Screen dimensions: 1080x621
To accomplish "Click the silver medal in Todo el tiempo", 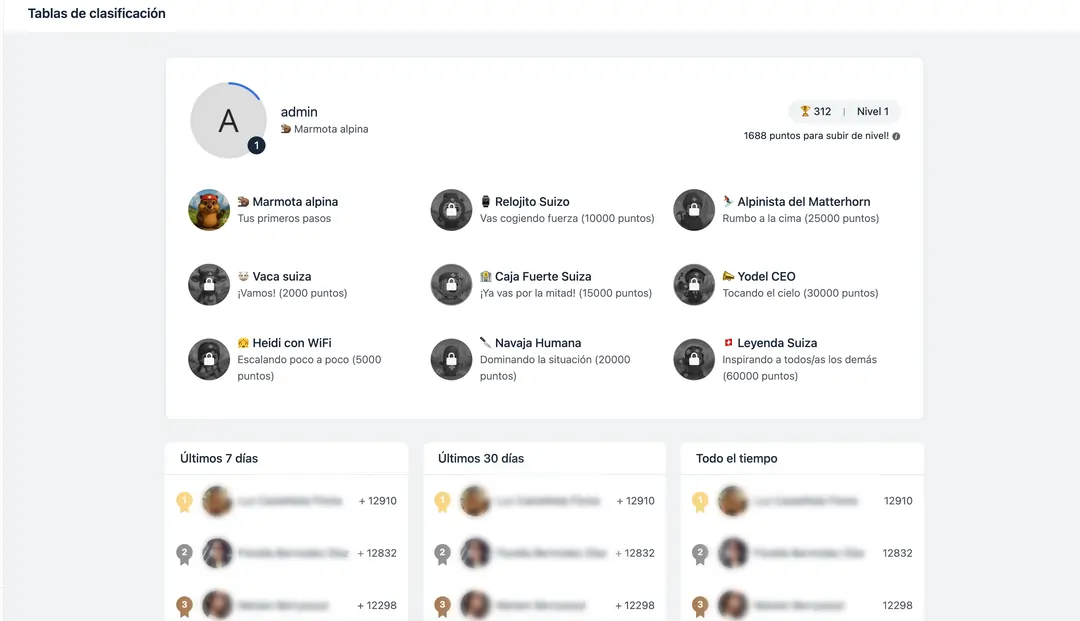I will (x=700, y=553).
